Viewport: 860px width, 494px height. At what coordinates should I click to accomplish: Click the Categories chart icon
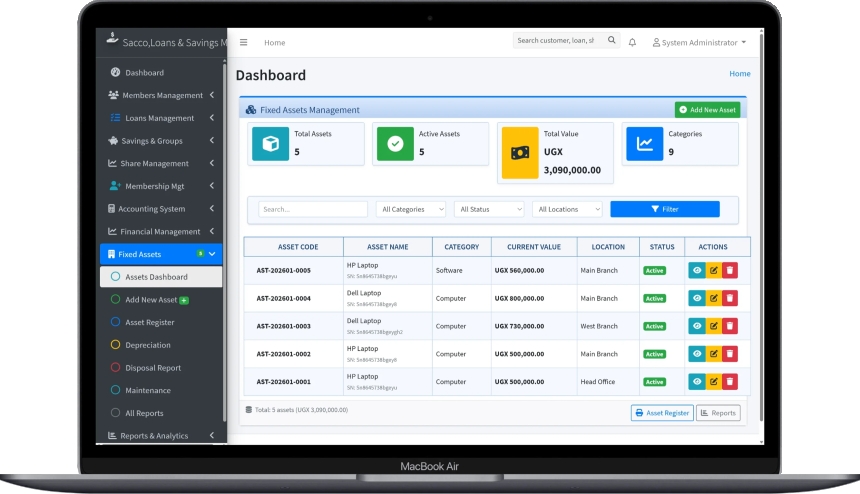[x=645, y=144]
